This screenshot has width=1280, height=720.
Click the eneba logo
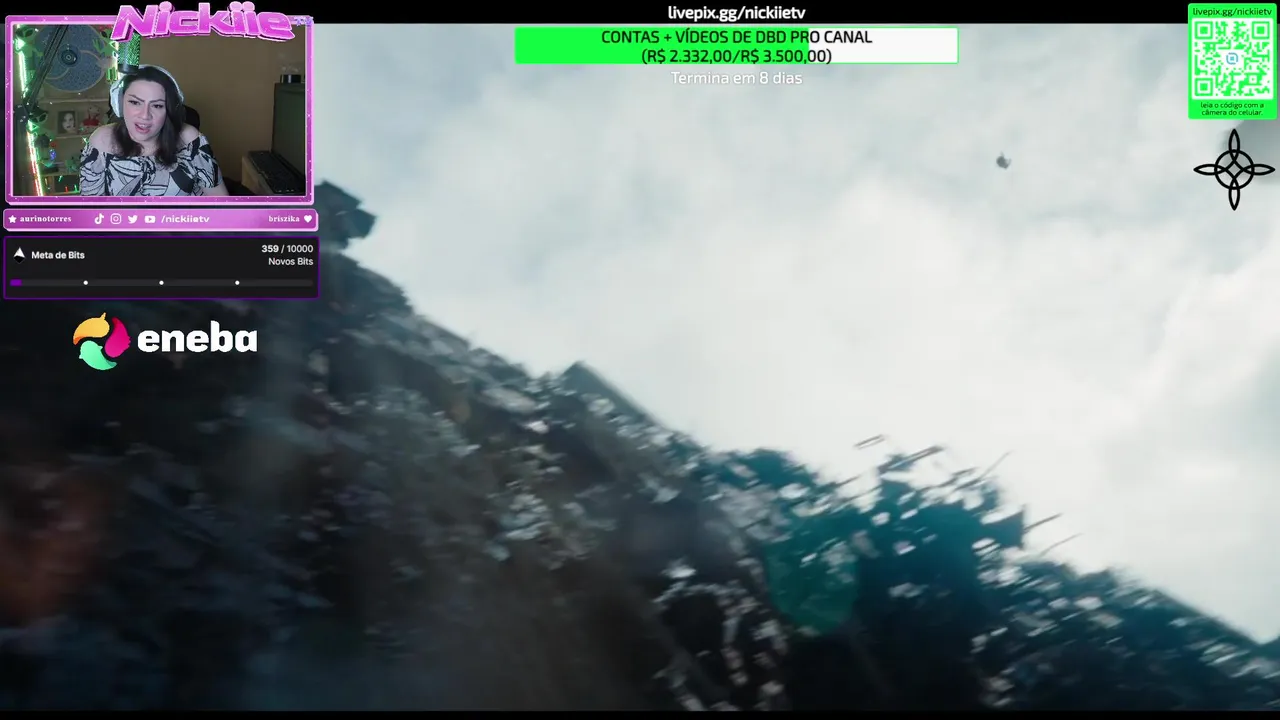(165, 341)
